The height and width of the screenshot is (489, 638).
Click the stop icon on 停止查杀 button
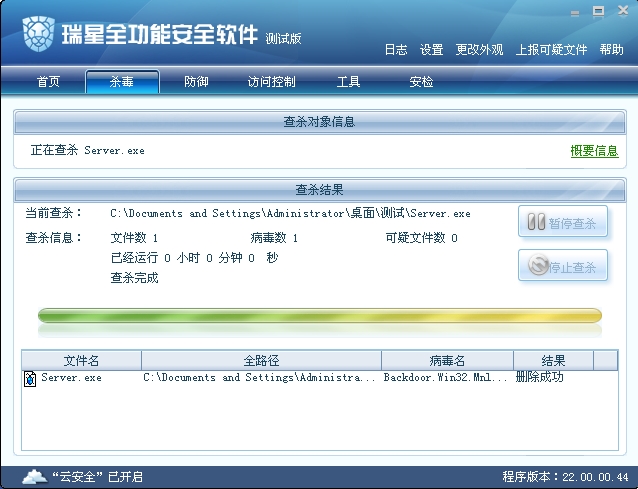tap(538, 265)
